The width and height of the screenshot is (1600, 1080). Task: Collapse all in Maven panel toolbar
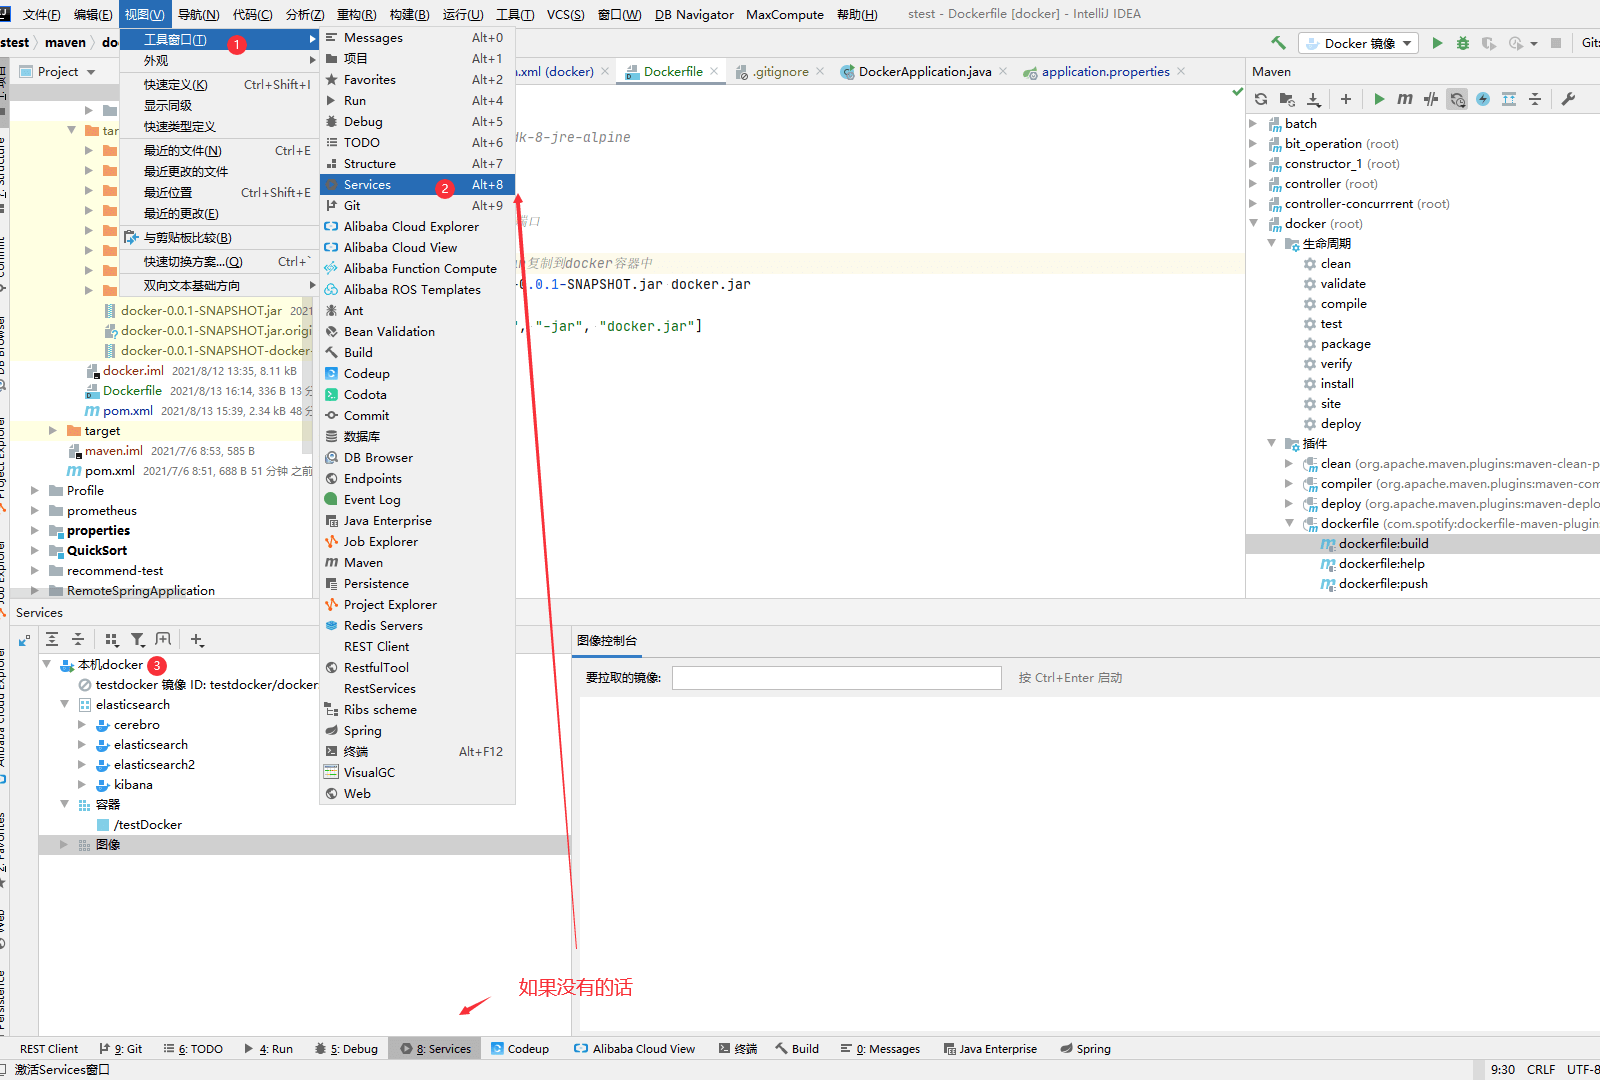click(x=1535, y=99)
